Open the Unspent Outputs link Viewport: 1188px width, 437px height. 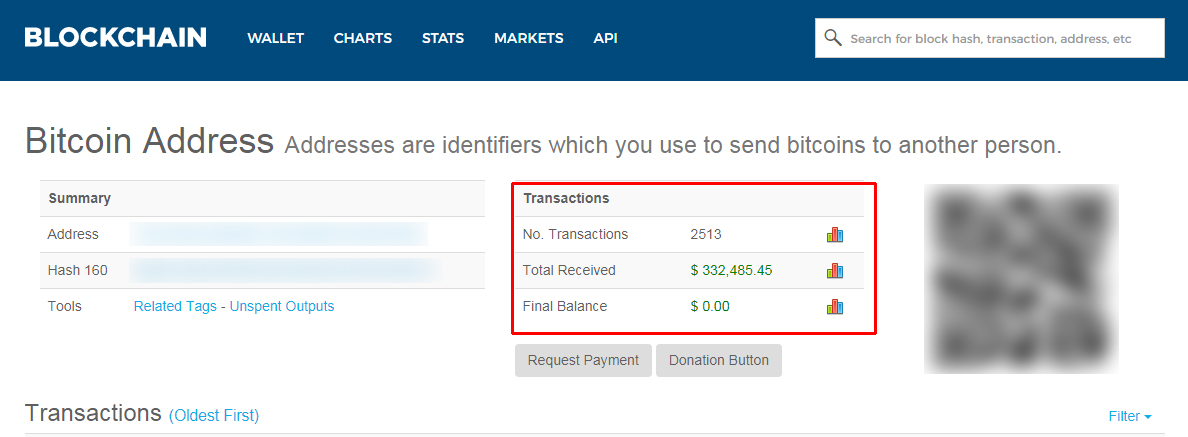coord(282,306)
